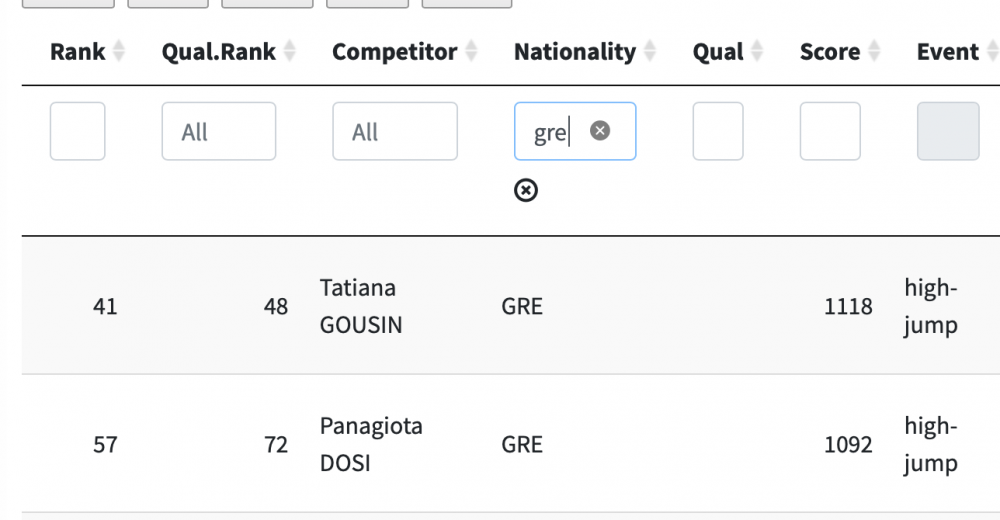Image resolution: width=1000 pixels, height=520 pixels.
Task: Click the Qual filter input box
Action: 717,131
